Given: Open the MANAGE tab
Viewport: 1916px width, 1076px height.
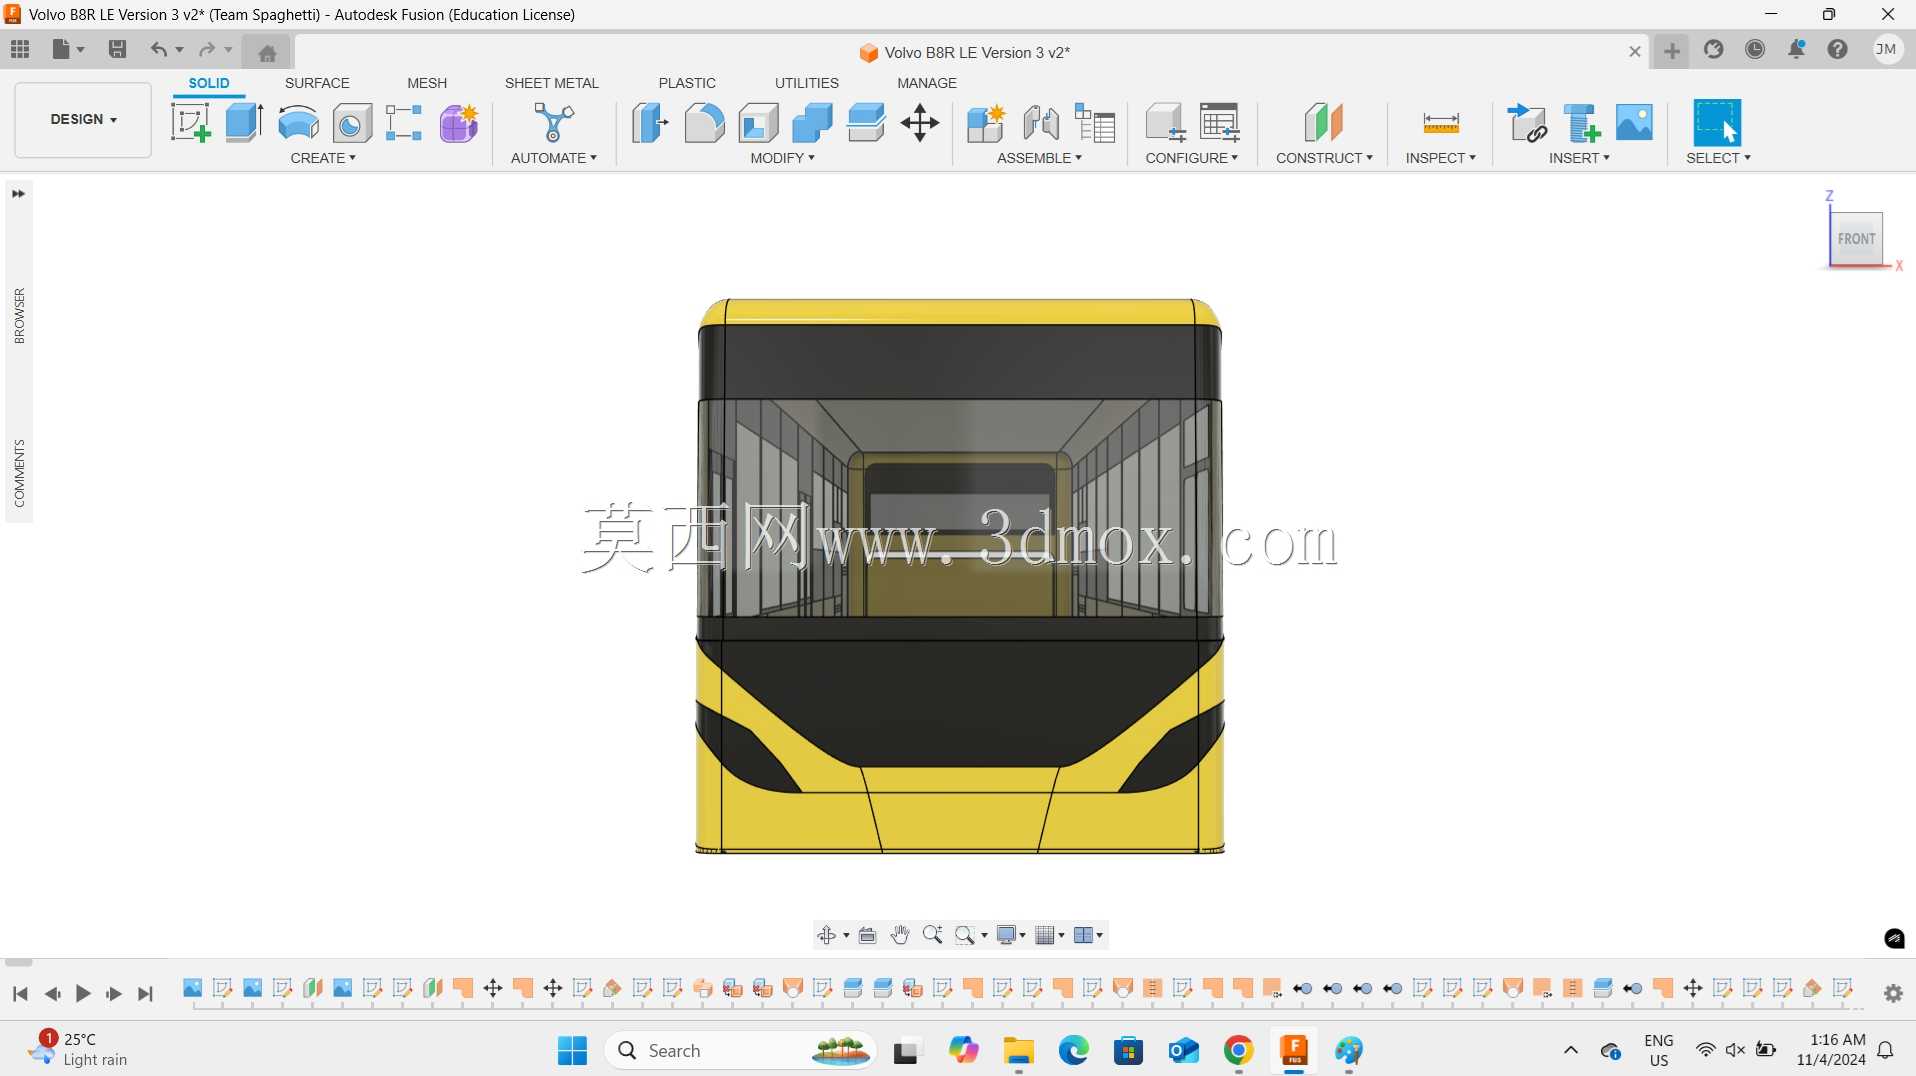Looking at the screenshot, I should [927, 83].
